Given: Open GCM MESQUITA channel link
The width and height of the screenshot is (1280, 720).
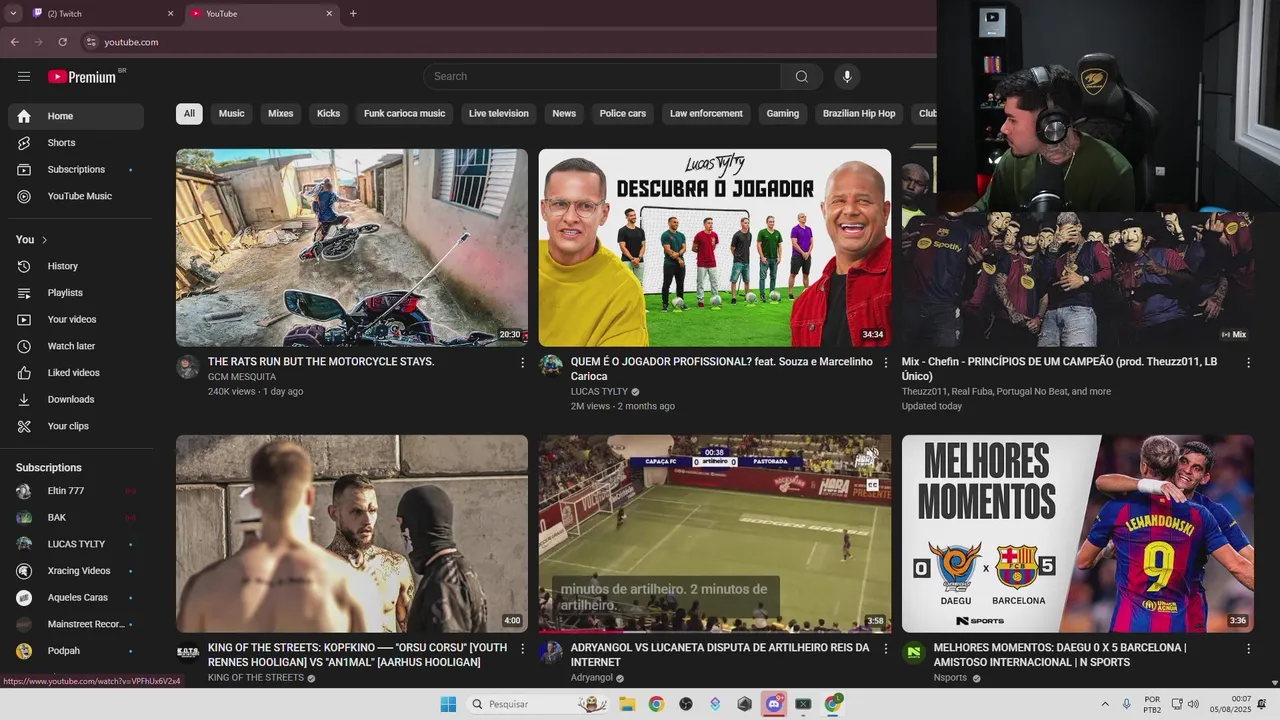Looking at the screenshot, I should [242, 377].
